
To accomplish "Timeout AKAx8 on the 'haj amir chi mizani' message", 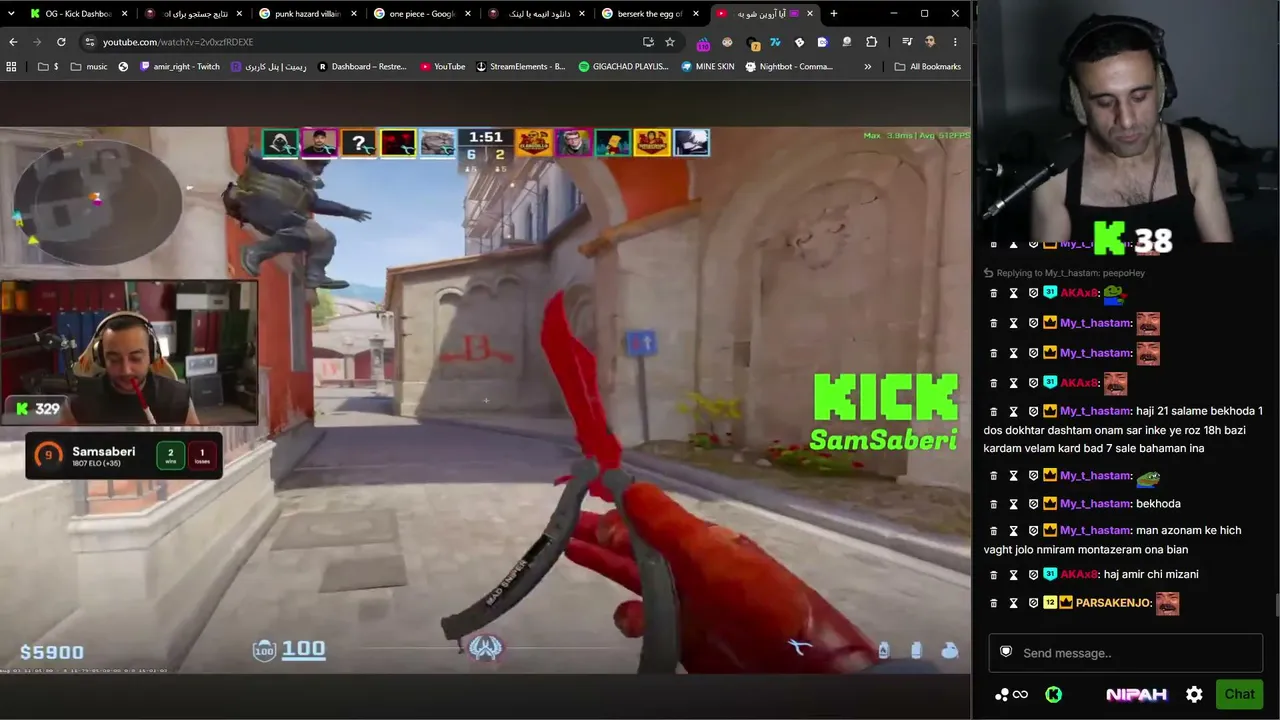I will [x=1013, y=575].
